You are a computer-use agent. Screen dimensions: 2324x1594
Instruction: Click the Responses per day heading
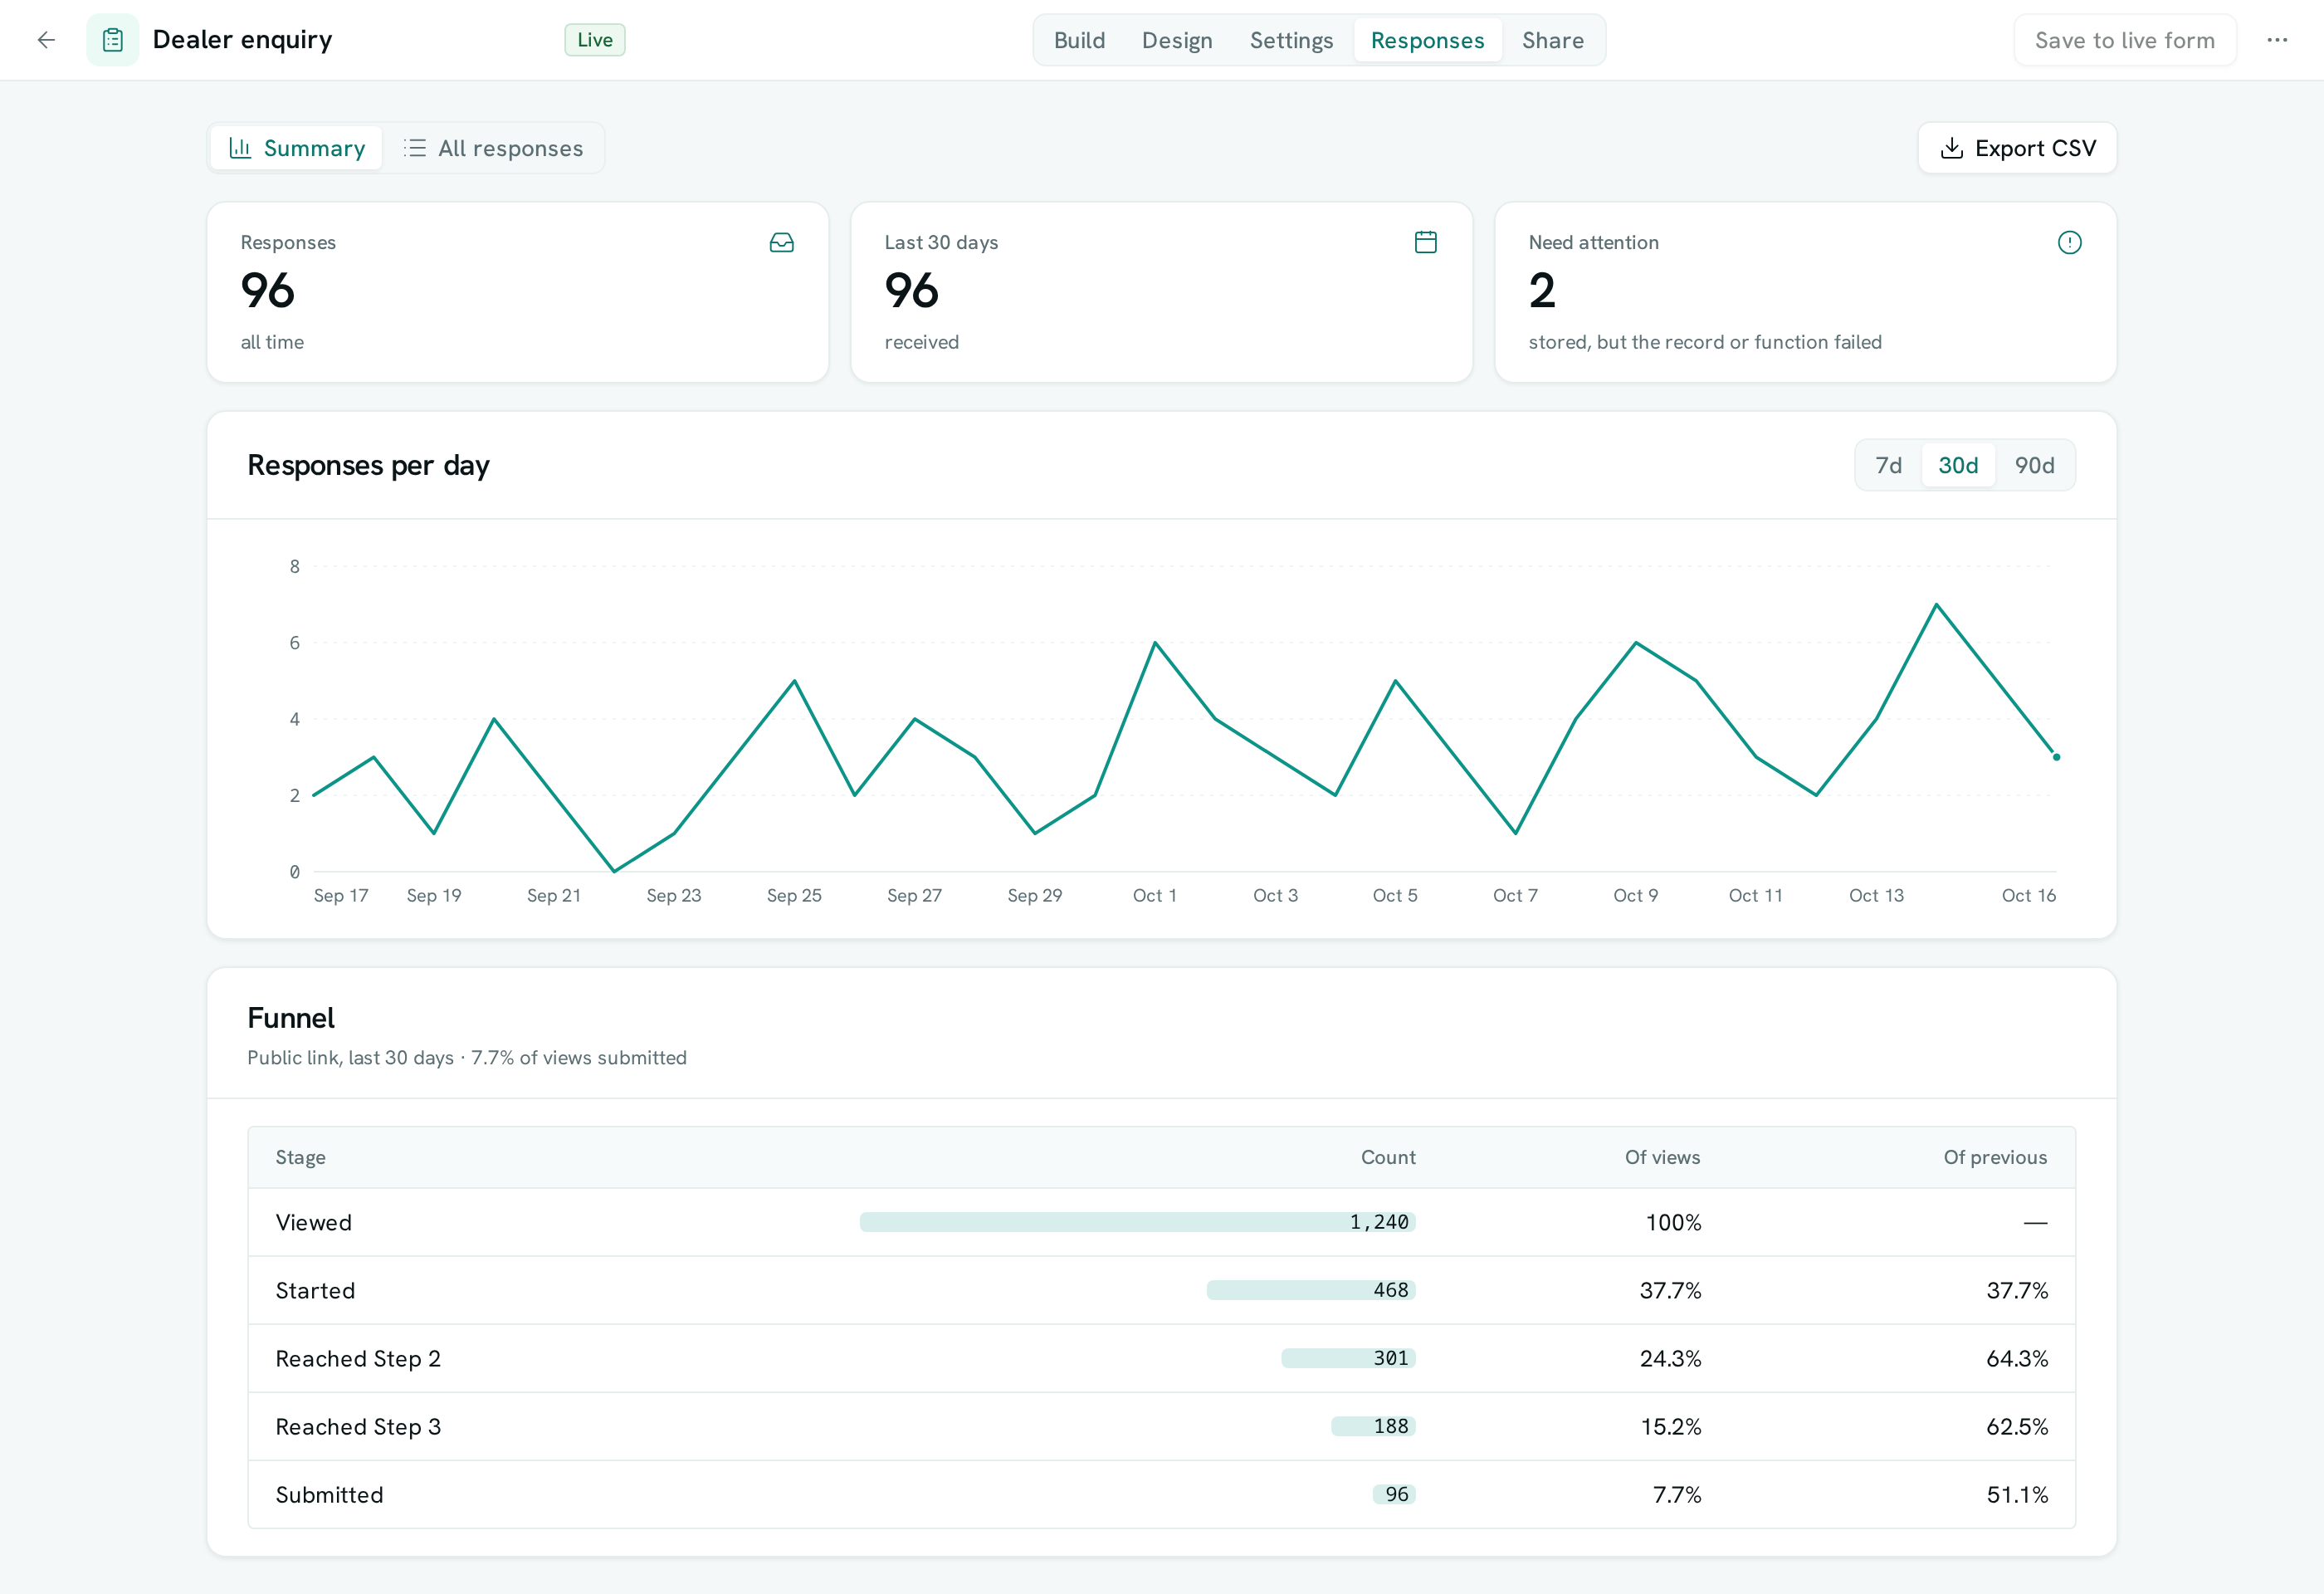click(368, 465)
